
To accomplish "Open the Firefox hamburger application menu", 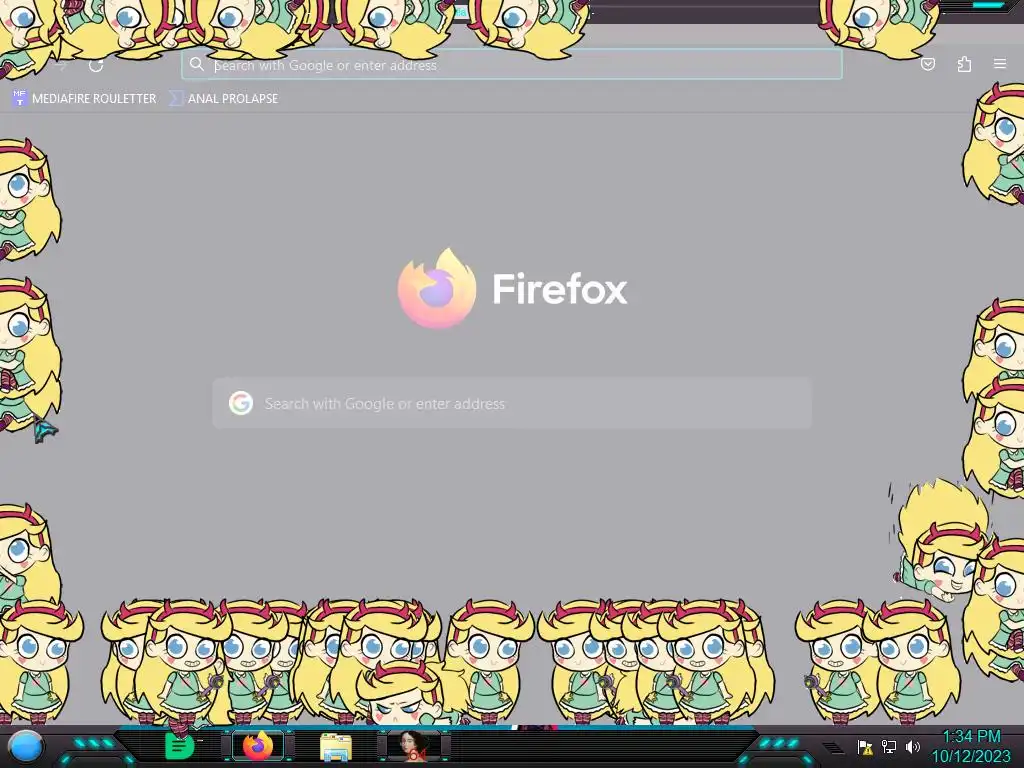I will [x=1000, y=64].
